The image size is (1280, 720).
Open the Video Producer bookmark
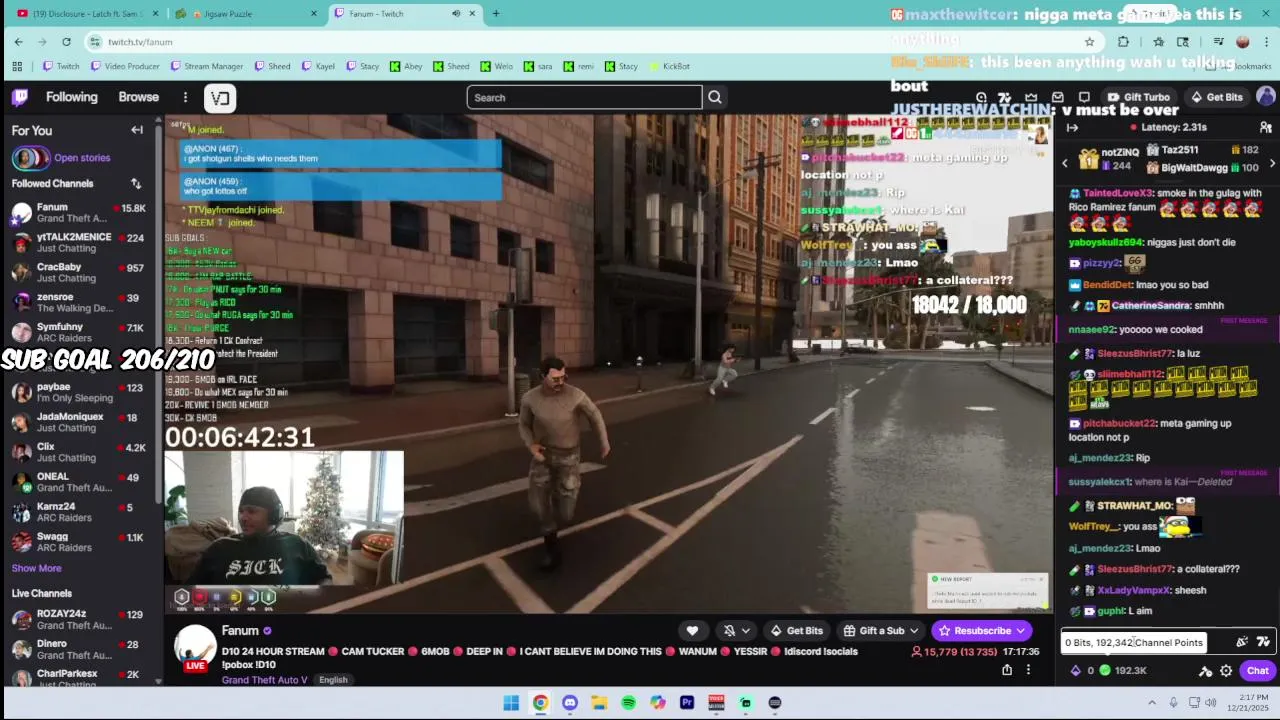[125, 66]
